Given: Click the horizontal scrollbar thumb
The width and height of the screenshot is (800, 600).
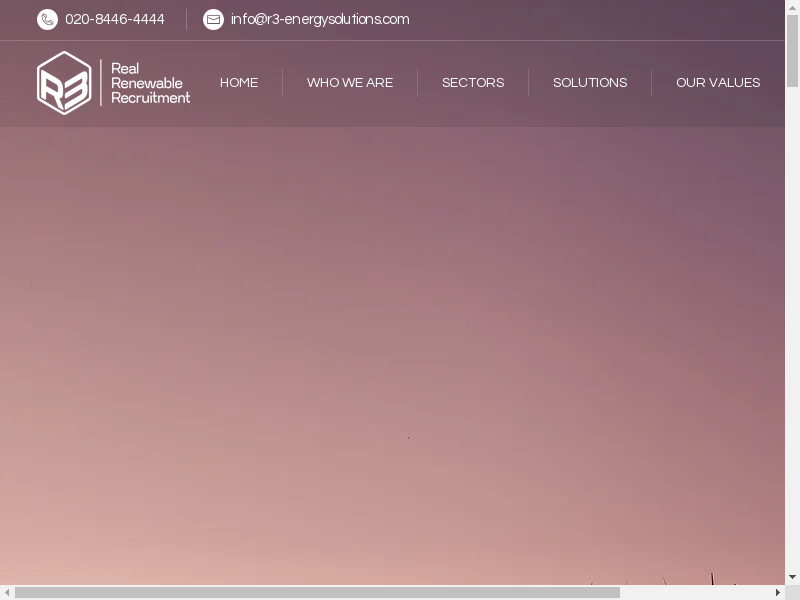Looking at the screenshot, I should coord(317,592).
